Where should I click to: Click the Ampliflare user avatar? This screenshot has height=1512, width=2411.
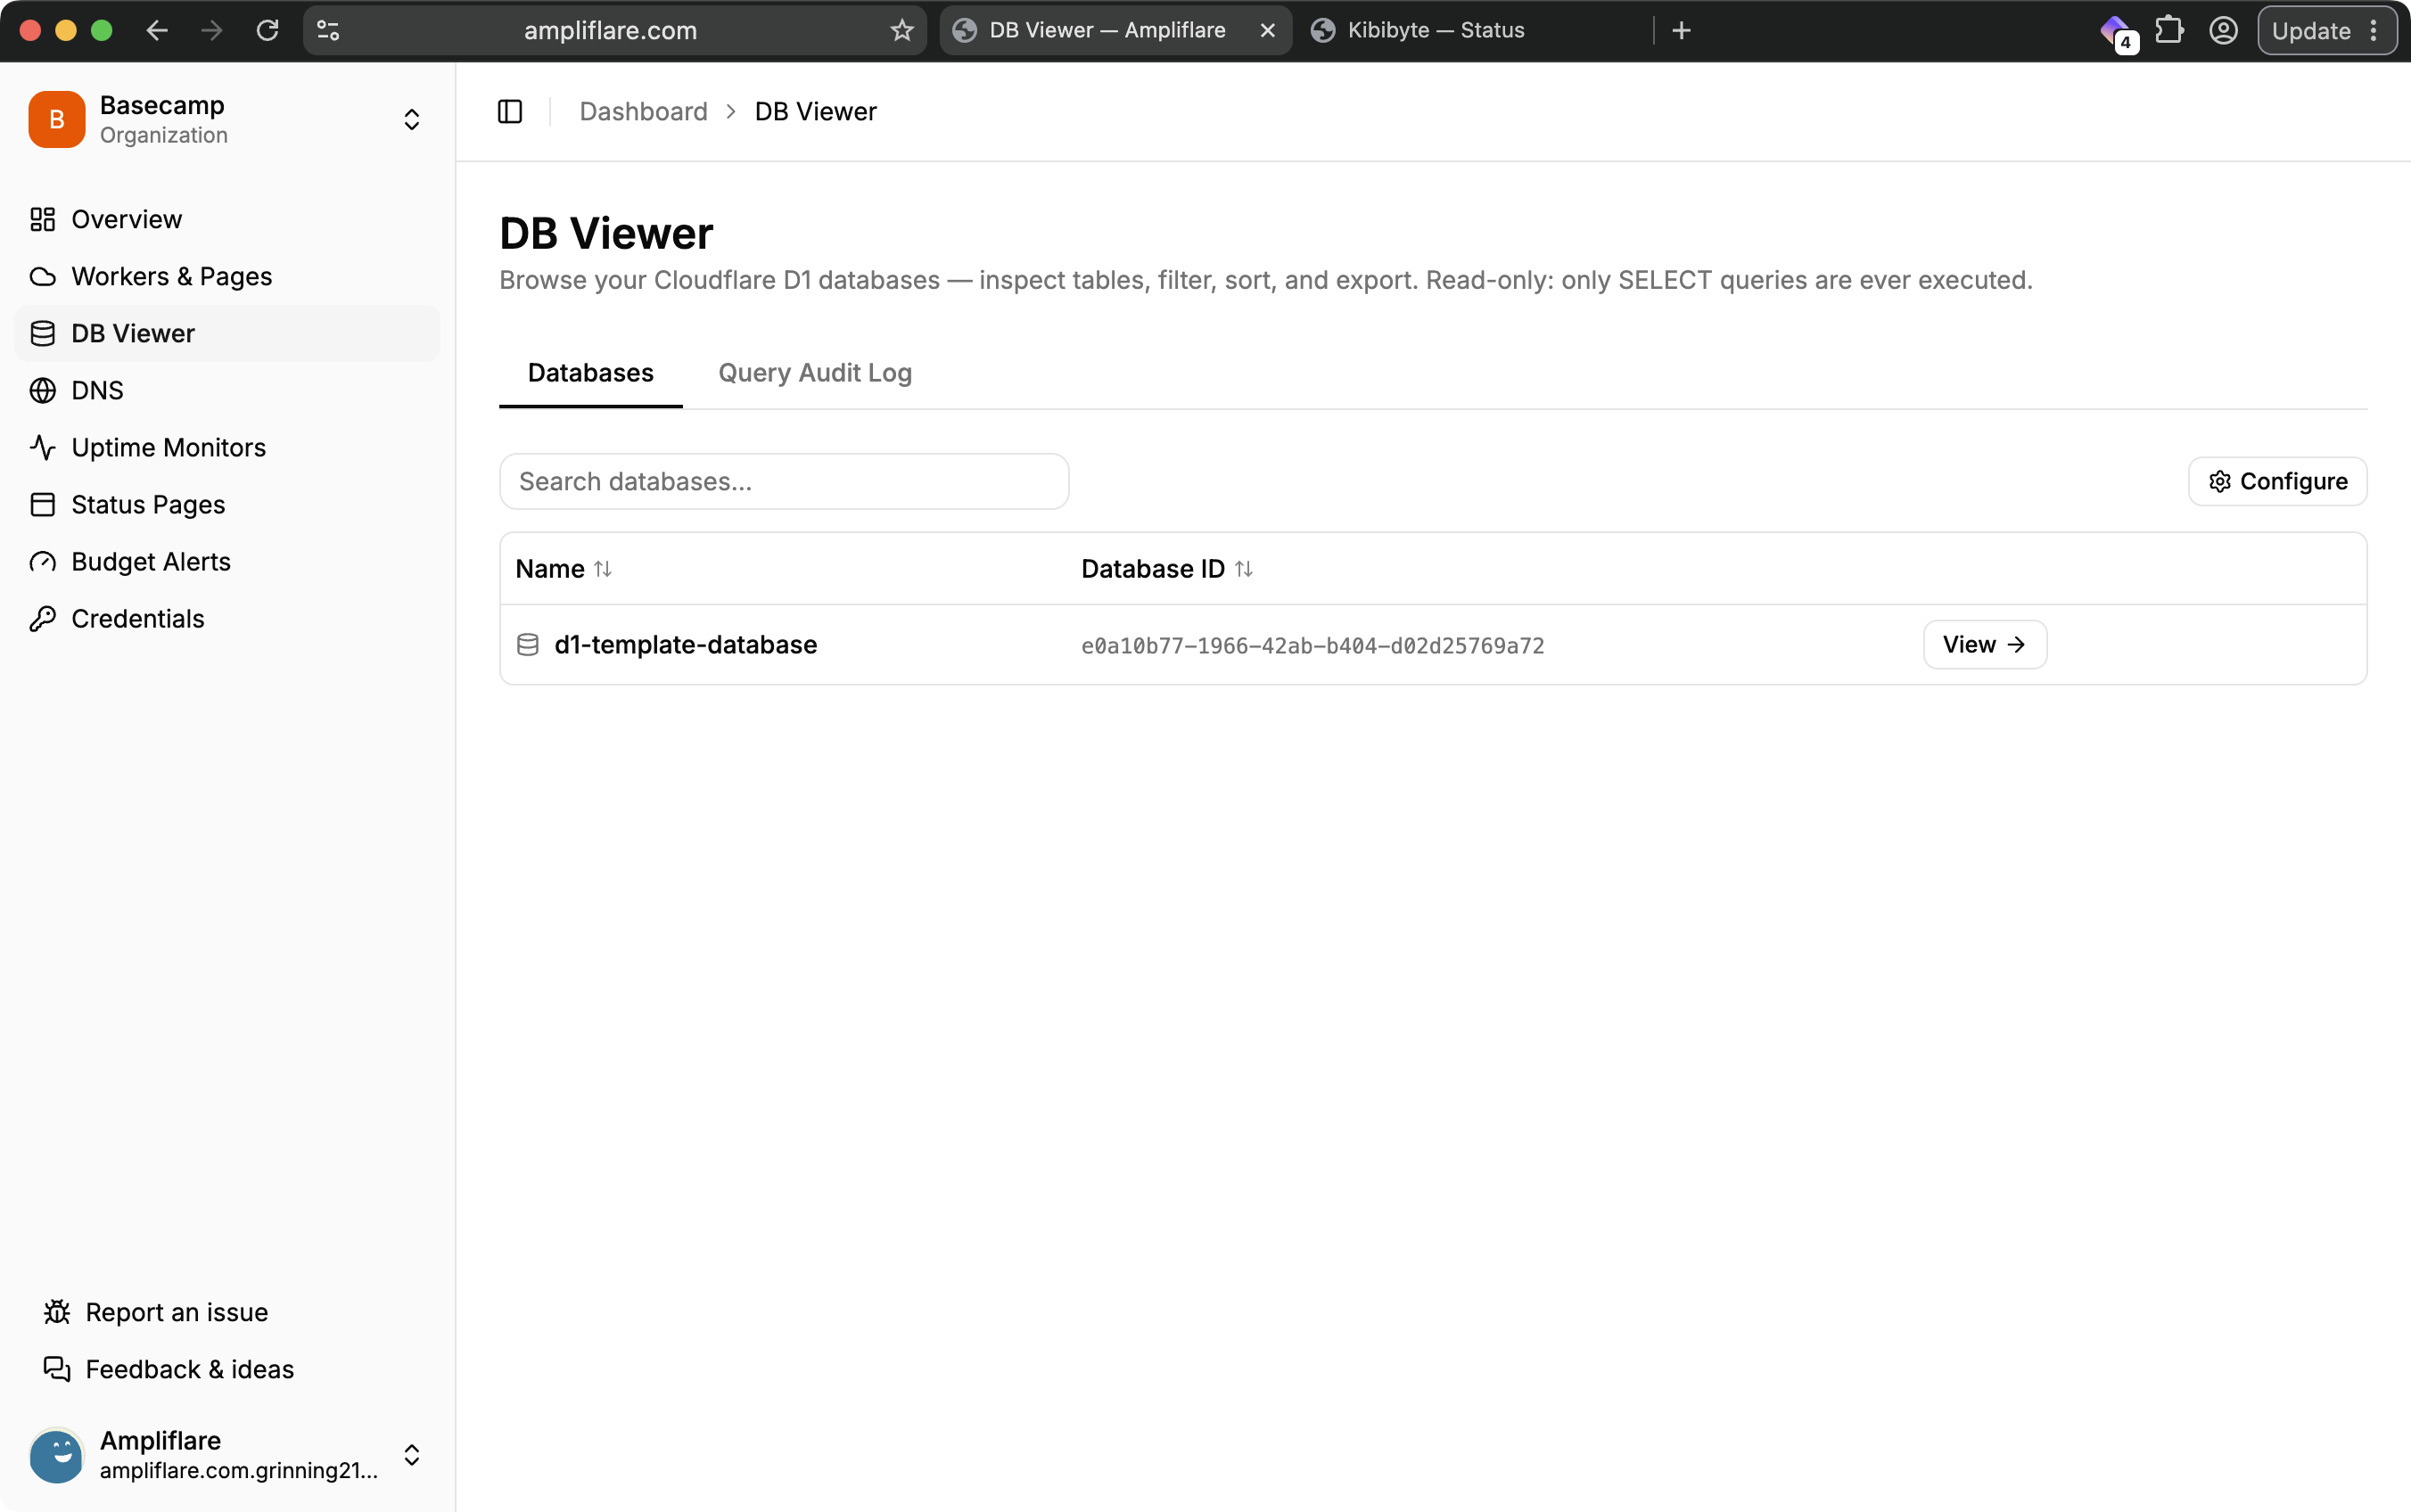pyautogui.click(x=57, y=1454)
